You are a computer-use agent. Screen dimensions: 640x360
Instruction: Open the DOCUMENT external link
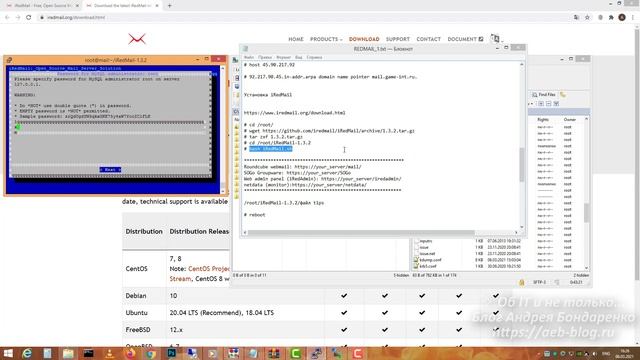[x=465, y=39]
